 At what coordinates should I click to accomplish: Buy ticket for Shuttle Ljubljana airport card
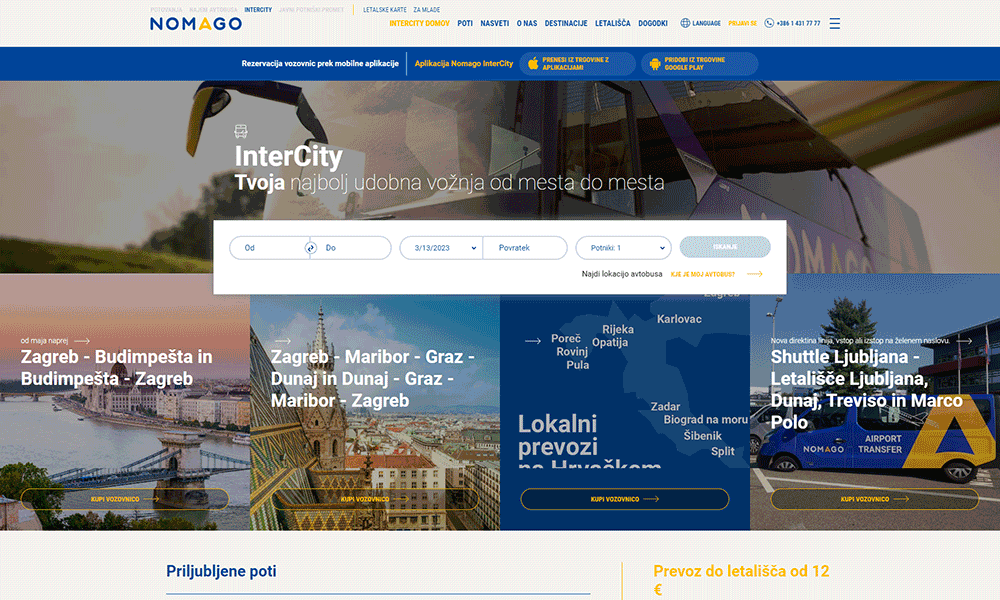(875, 499)
